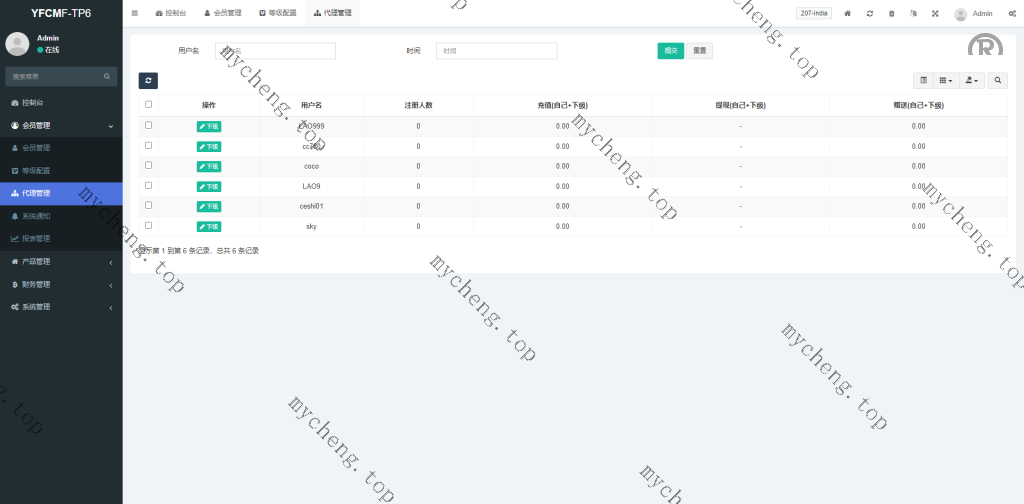Click the table search magnifier button
Screen dimensions: 1024x504
tap(998, 80)
